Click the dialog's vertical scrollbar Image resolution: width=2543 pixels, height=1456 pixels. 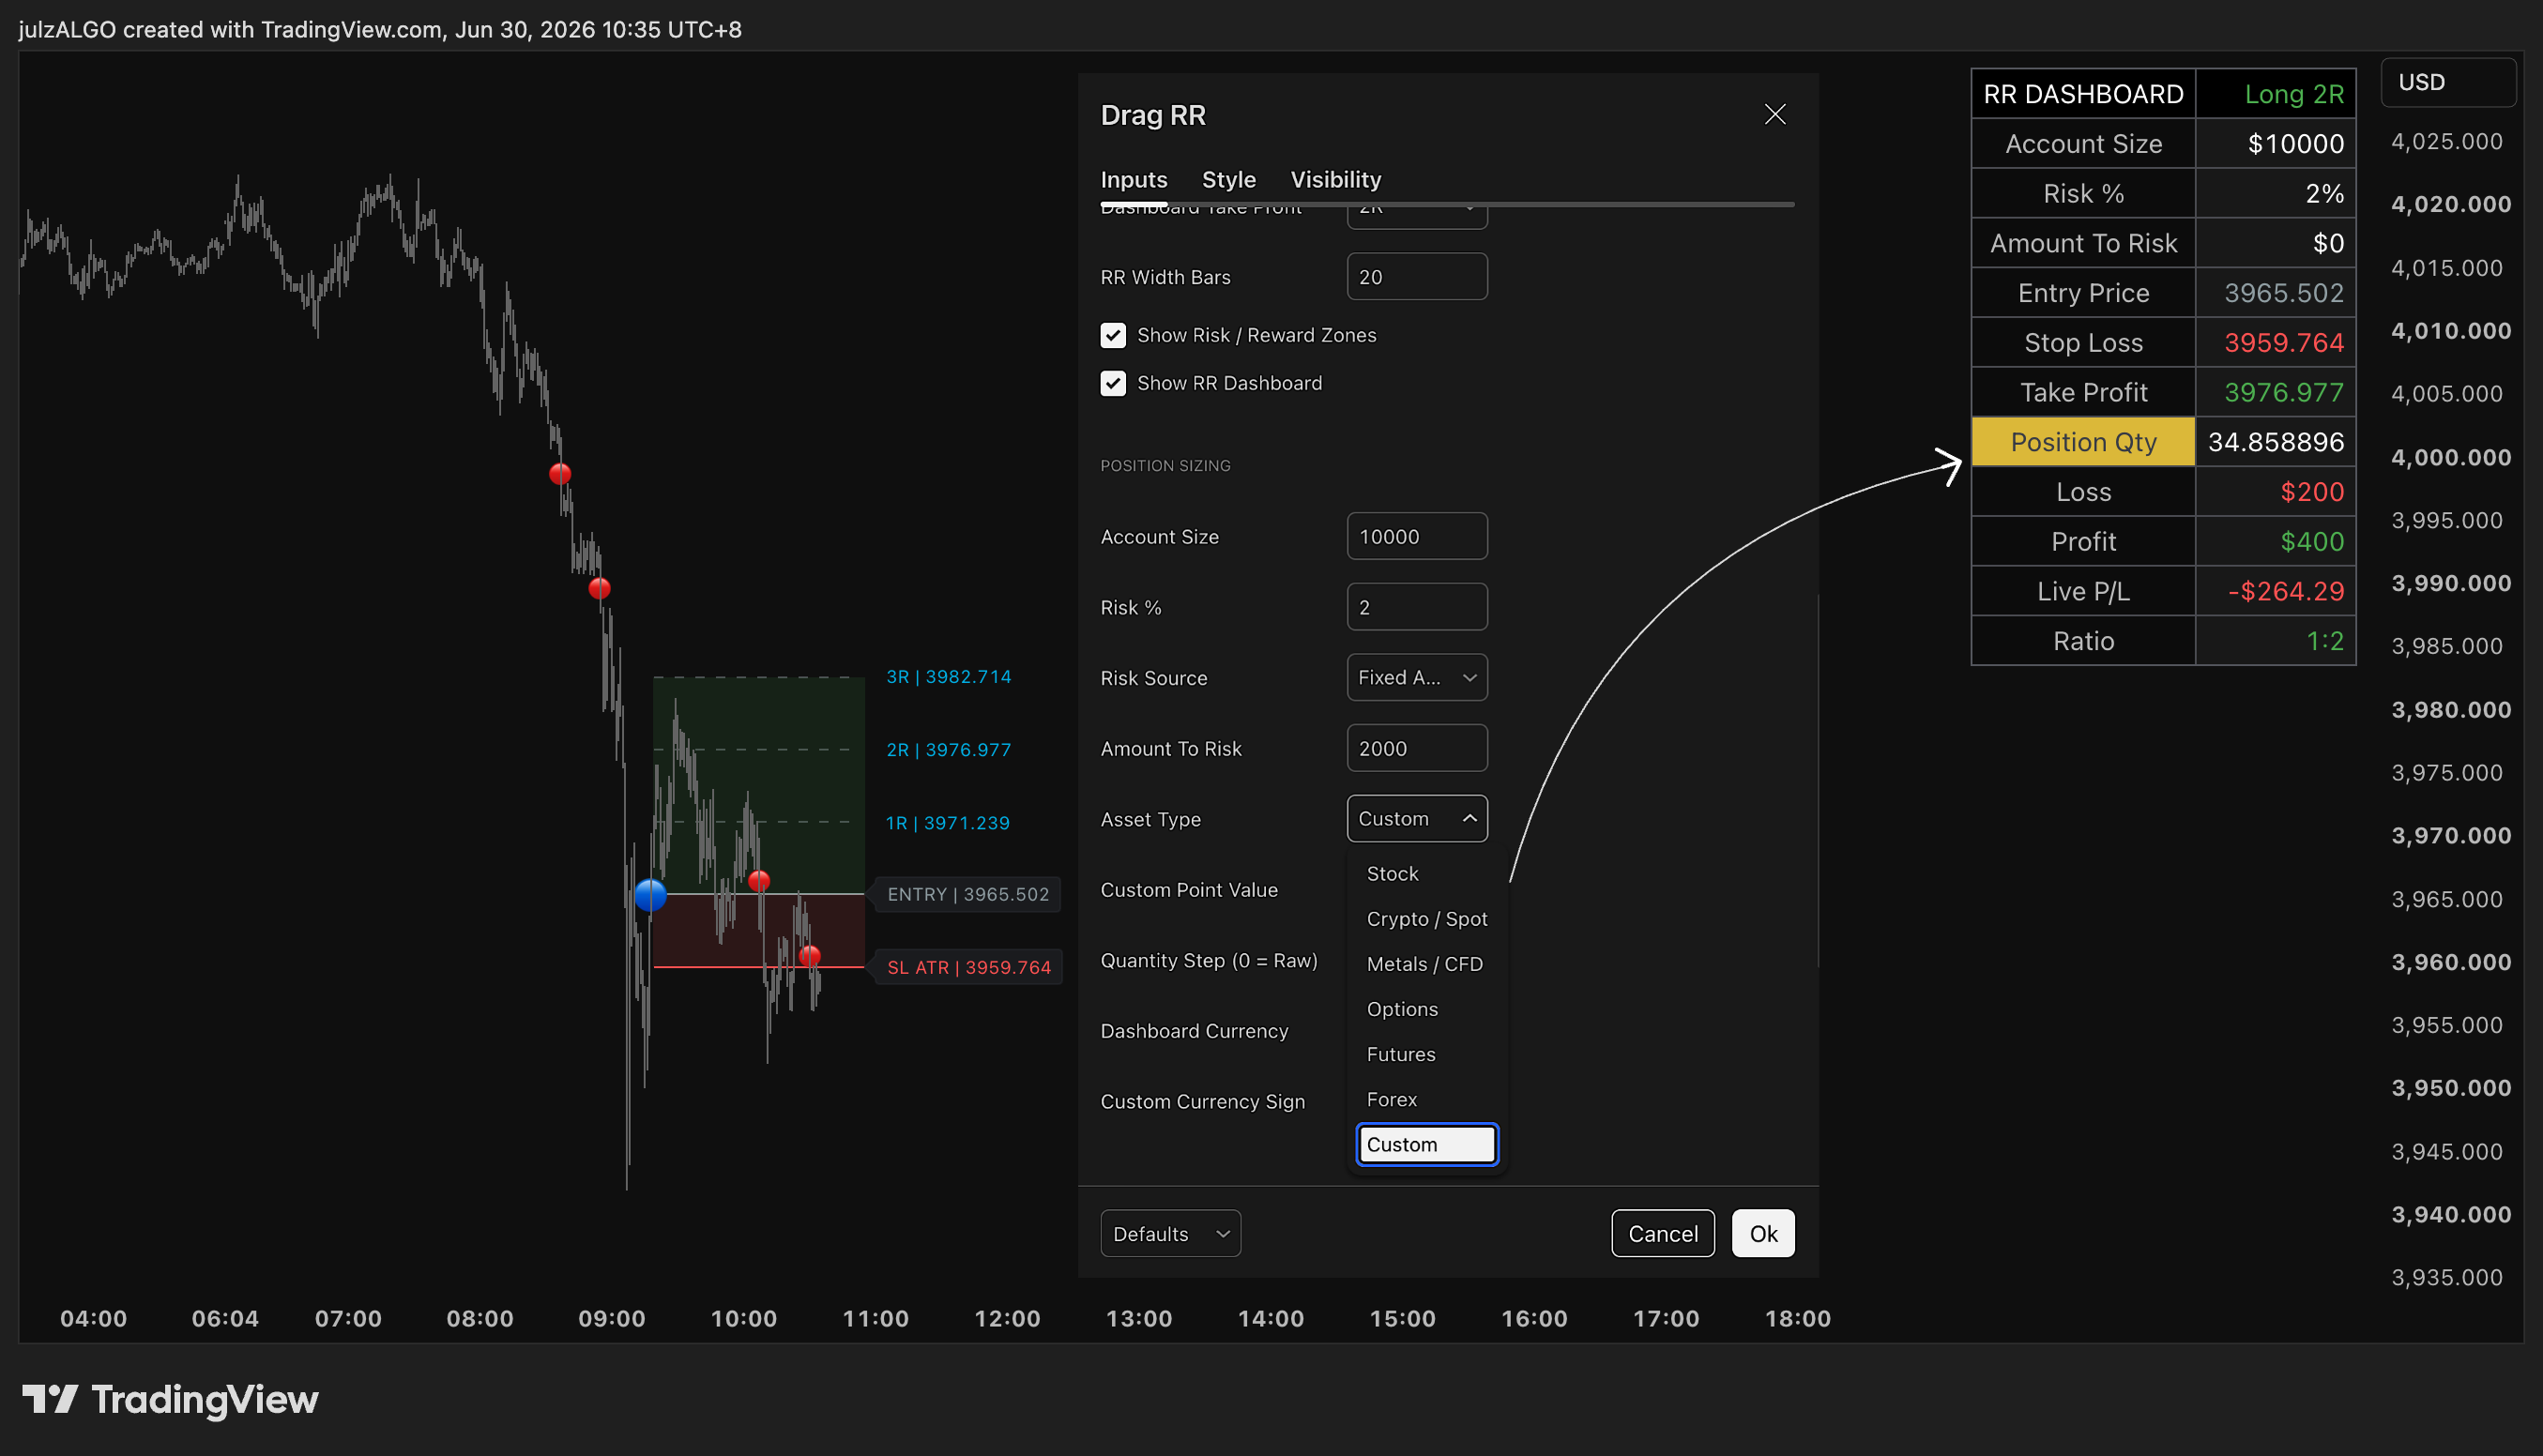1817,780
